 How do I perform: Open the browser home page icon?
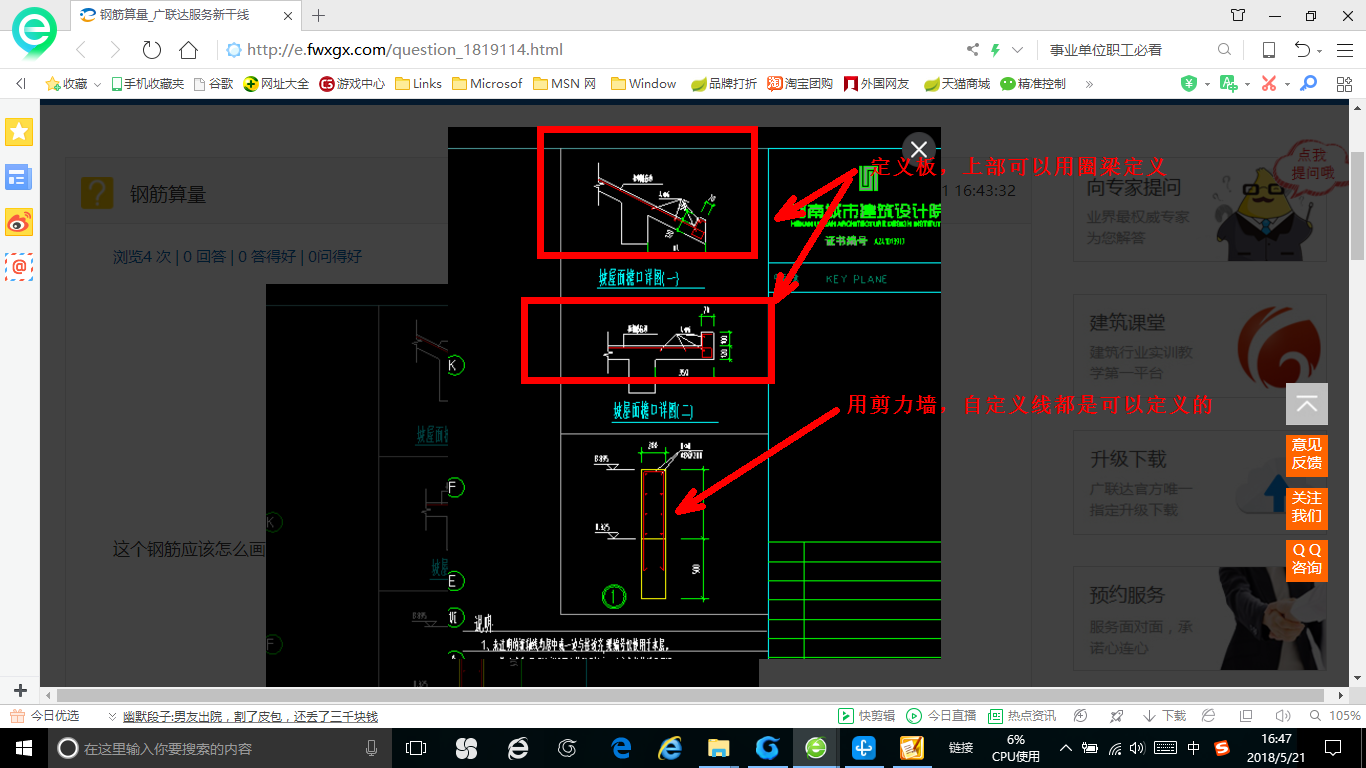pyautogui.click(x=188, y=50)
